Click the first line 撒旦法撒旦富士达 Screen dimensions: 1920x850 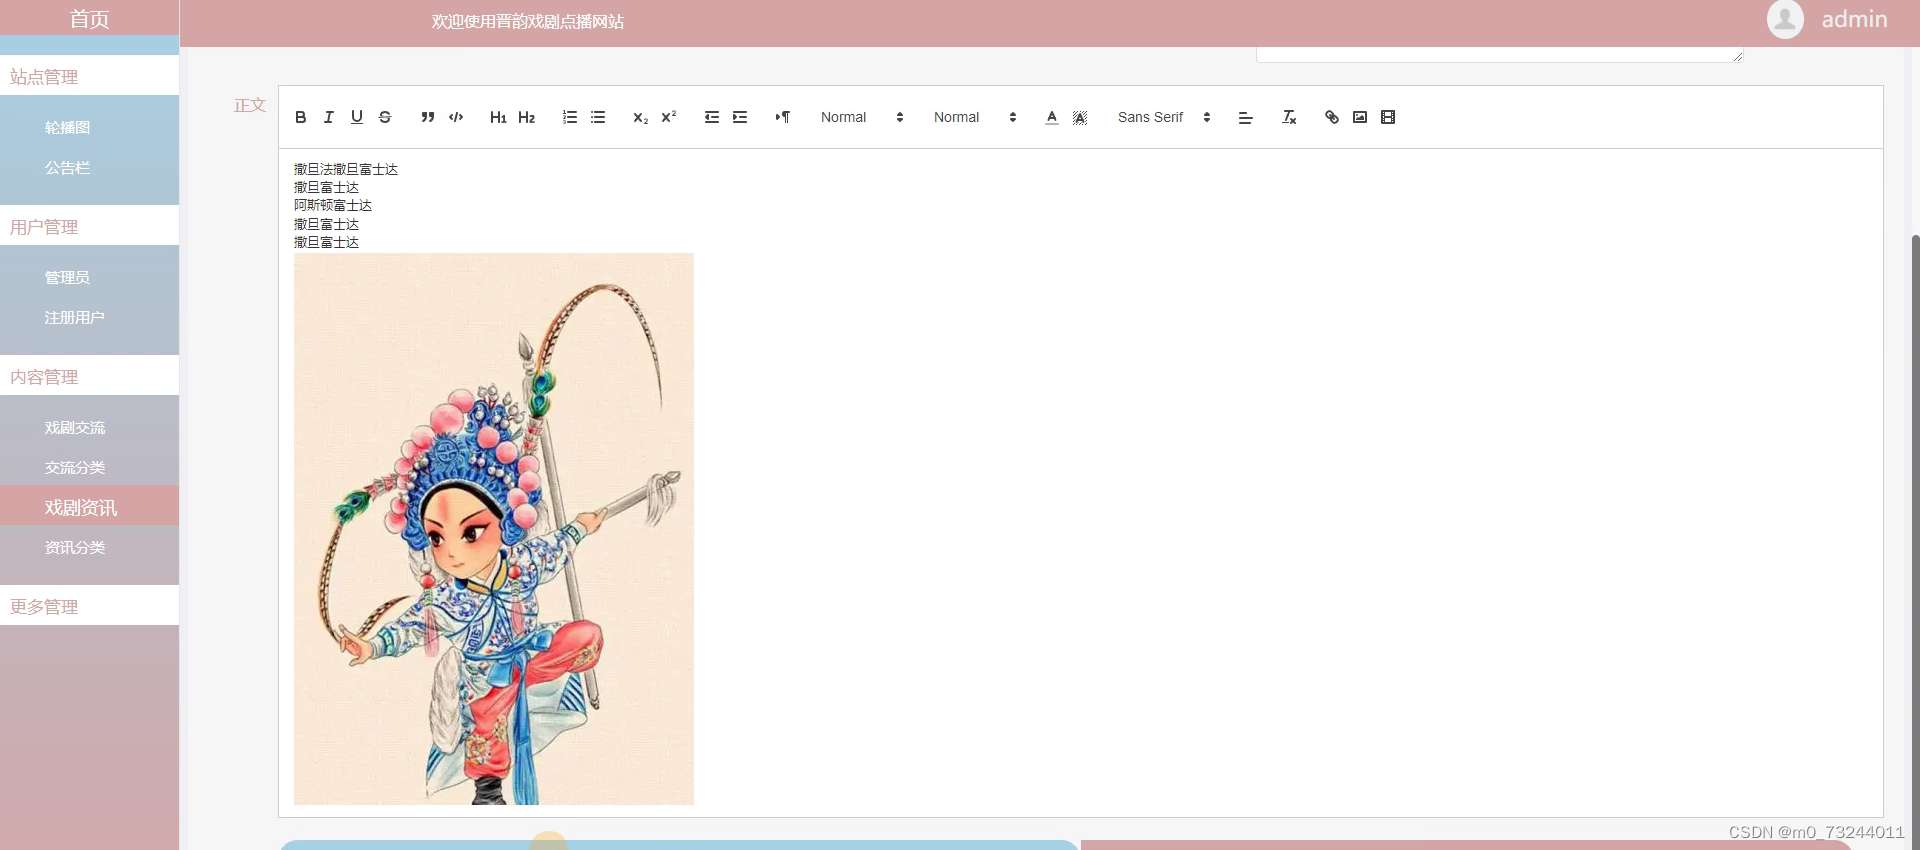346,169
